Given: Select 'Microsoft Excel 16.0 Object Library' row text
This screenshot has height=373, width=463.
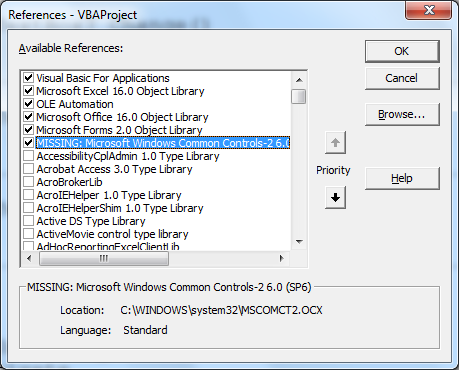Looking at the screenshot, I should click(120, 91).
